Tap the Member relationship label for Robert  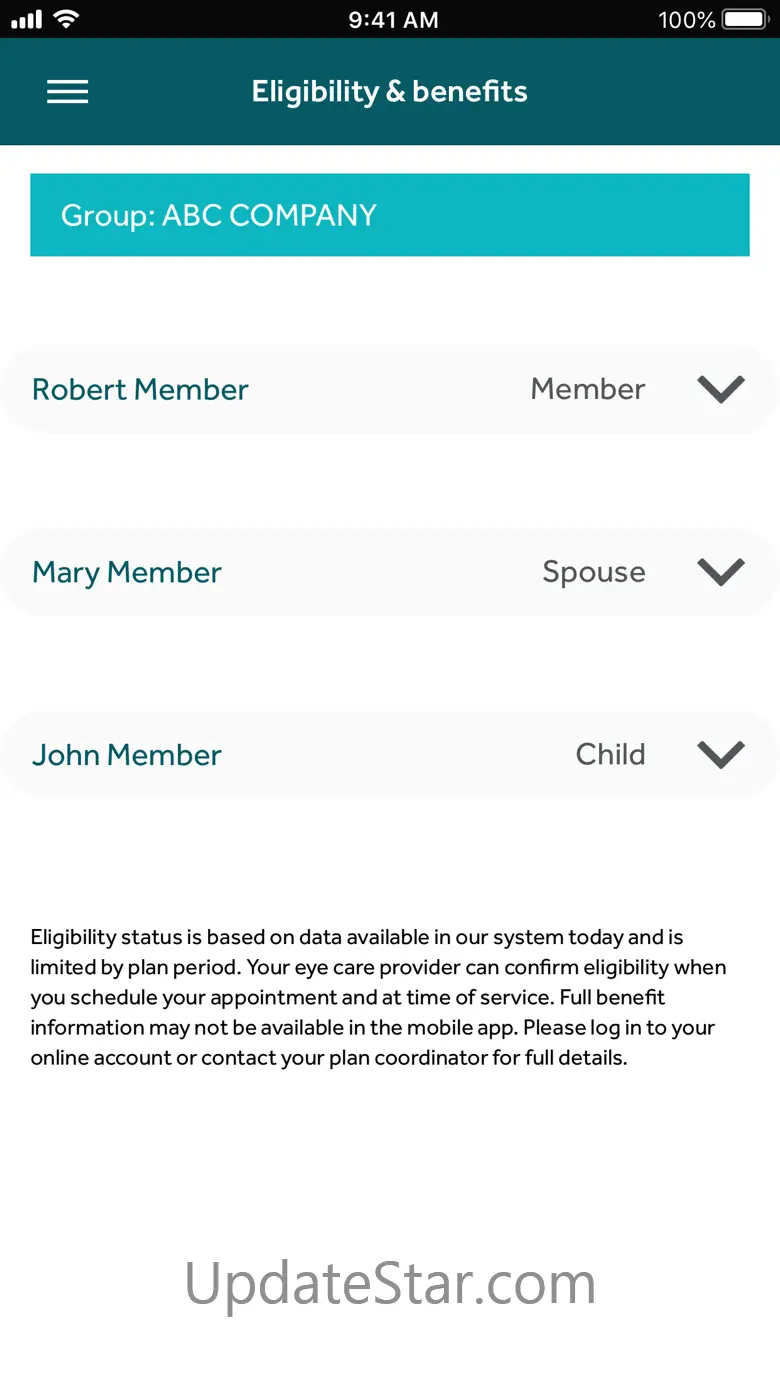click(x=588, y=389)
